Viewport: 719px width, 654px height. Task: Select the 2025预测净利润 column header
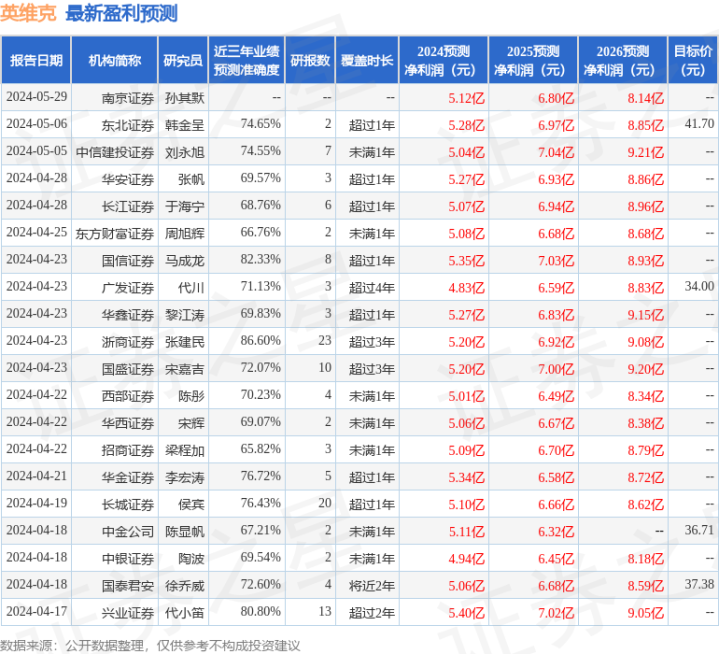(x=533, y=60)
